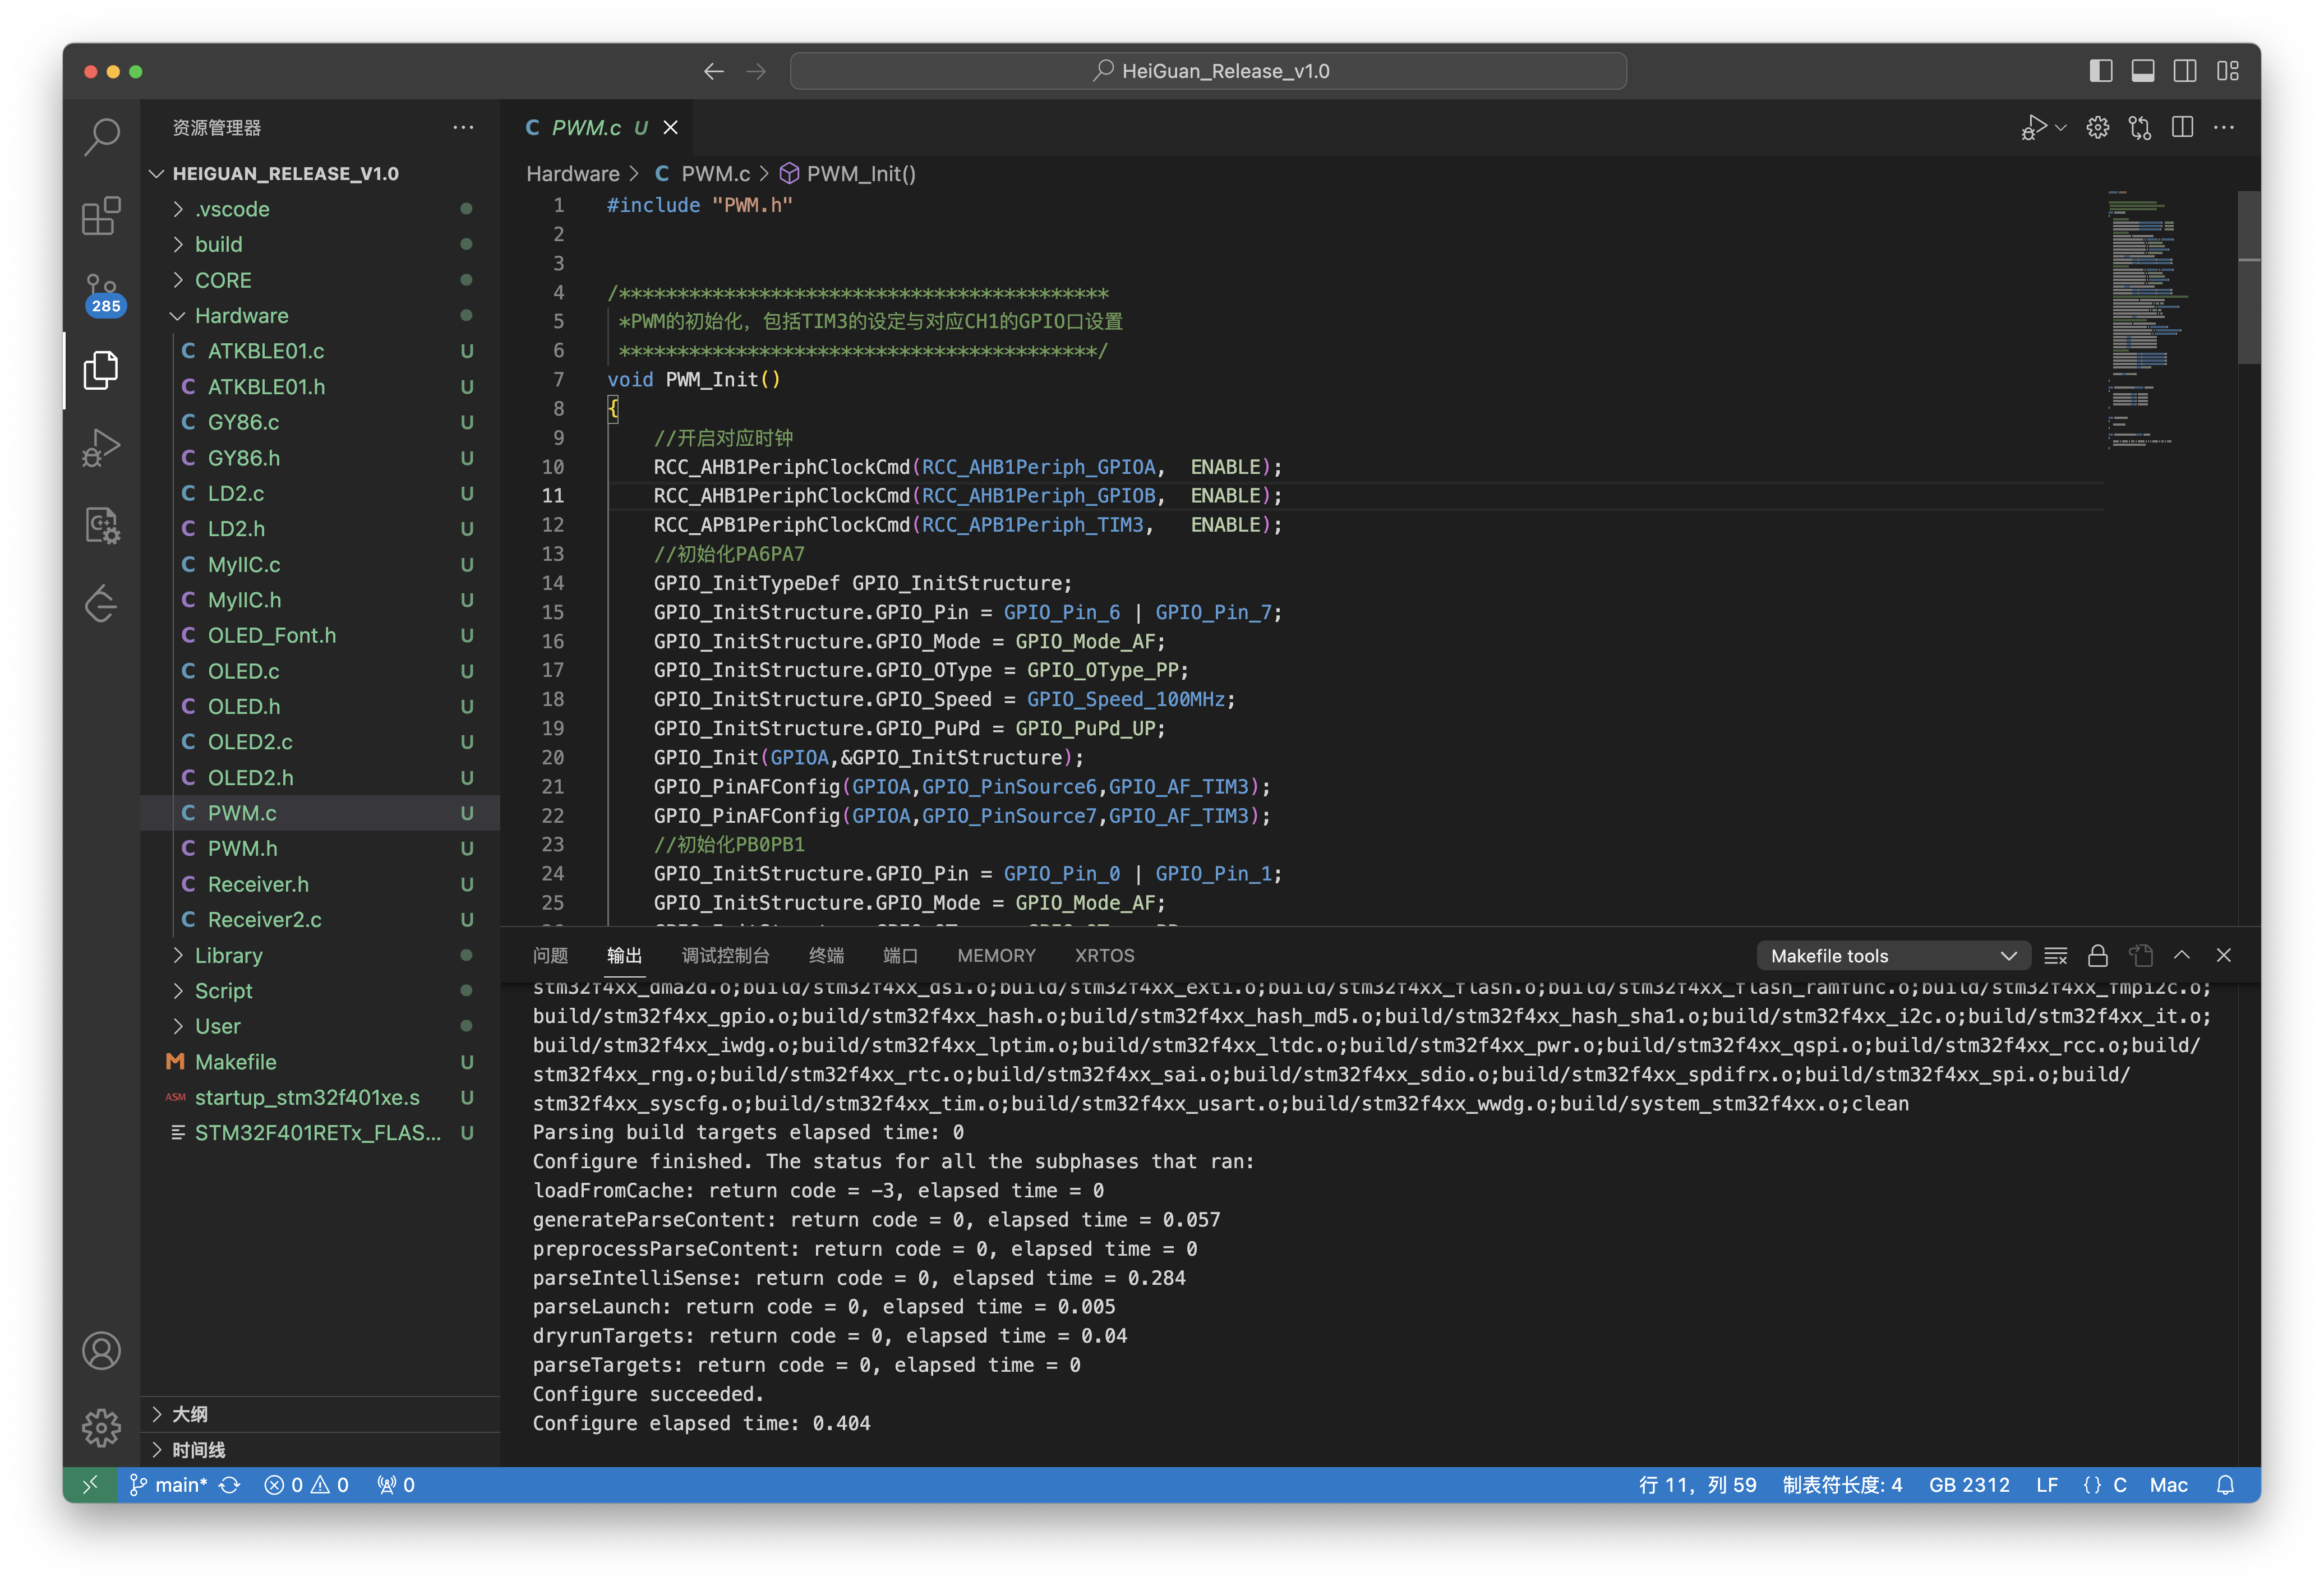Click 行 11, 列 59 cursor position
This screenshot has height=1586, width=2324.
(1697, 1485)
